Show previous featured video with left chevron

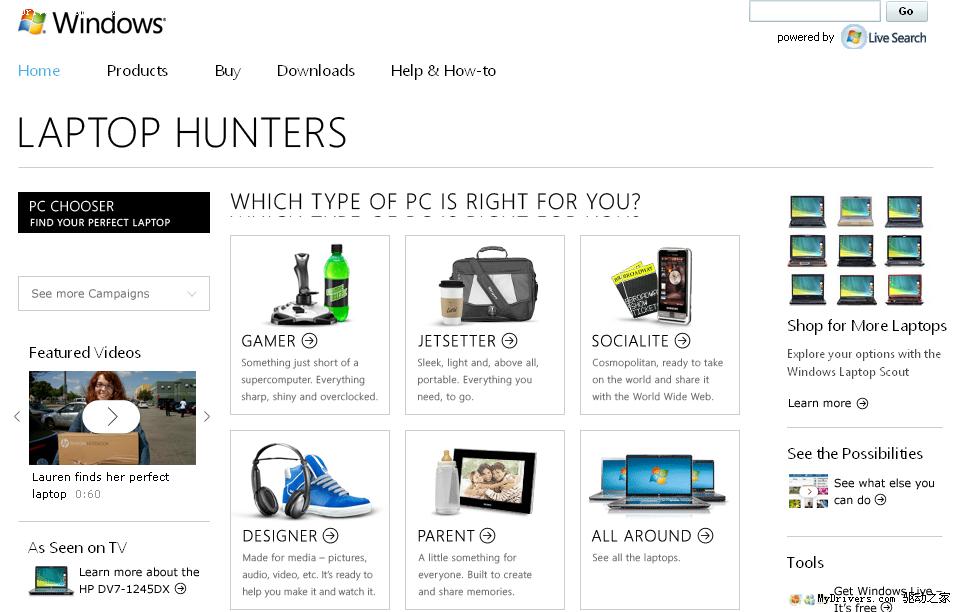(x=17, y=416)
